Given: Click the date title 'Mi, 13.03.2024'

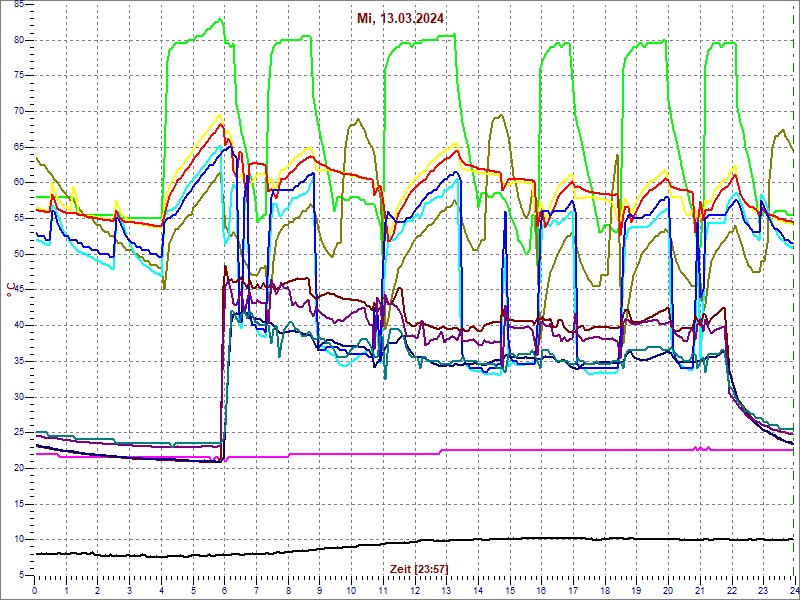Looking at the screenshot, I should click(x=401, y=19).
